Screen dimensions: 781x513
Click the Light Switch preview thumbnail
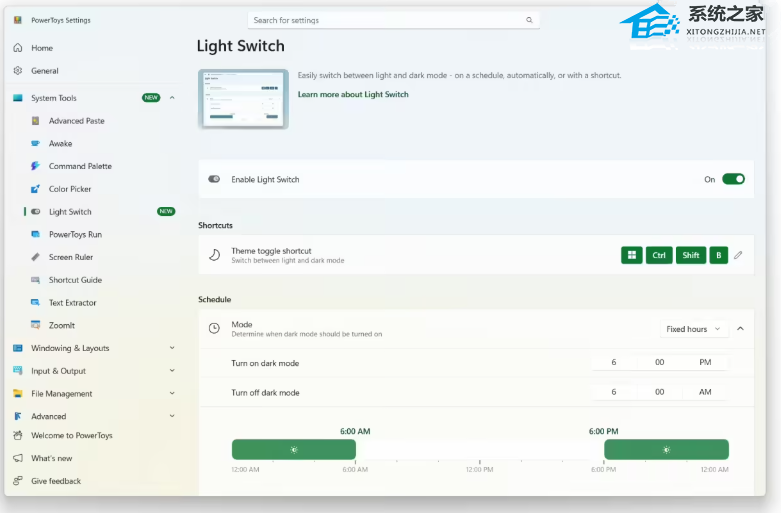(x=243, y=99)
